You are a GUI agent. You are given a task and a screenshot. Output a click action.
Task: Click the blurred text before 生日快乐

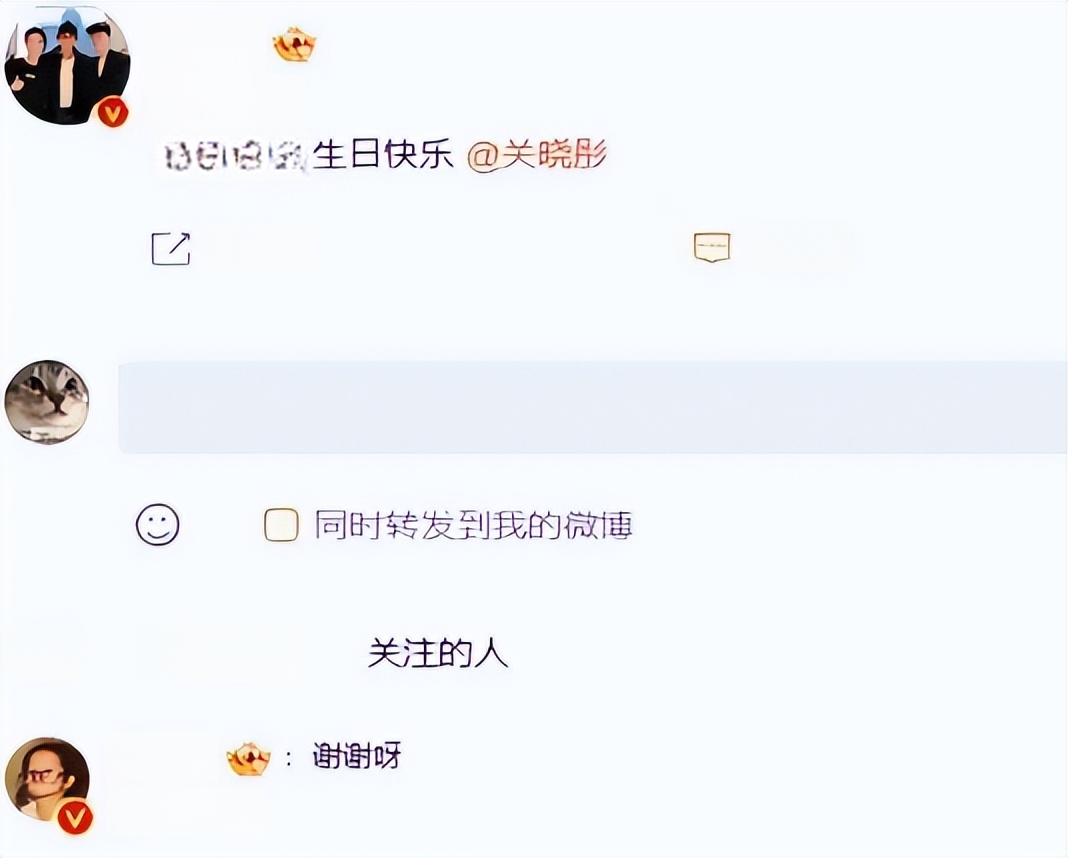236,155
